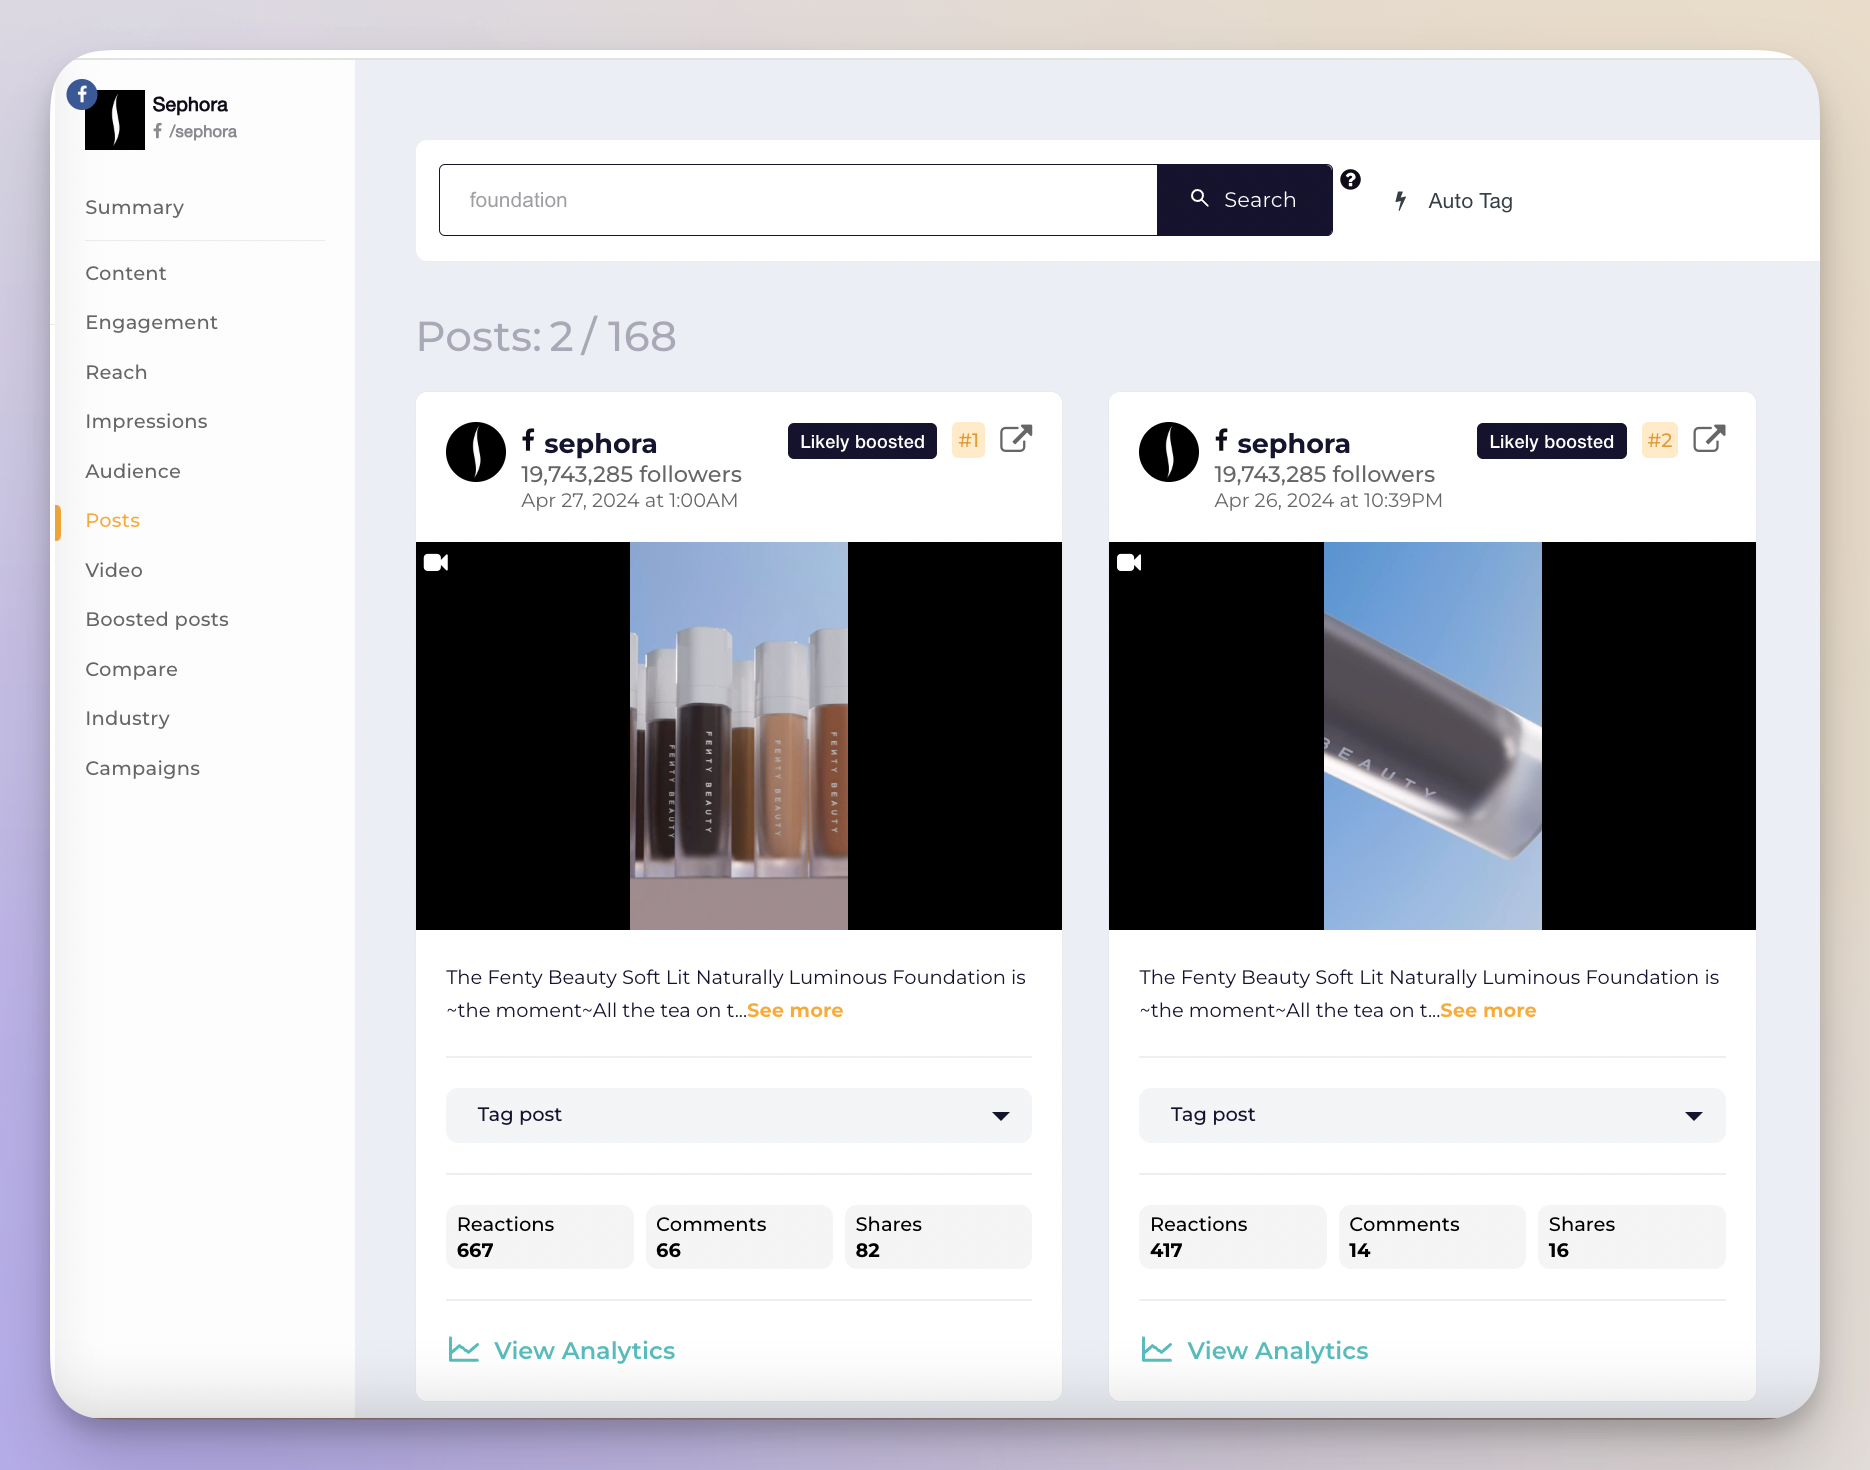Select the Posts sidebar item

[x=113, y=520]
